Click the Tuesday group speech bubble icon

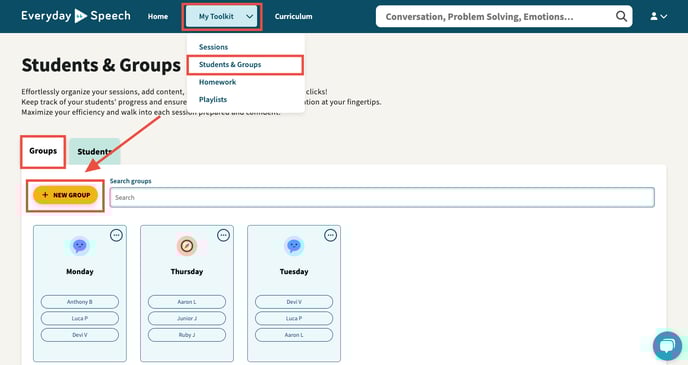coord(294,246)
